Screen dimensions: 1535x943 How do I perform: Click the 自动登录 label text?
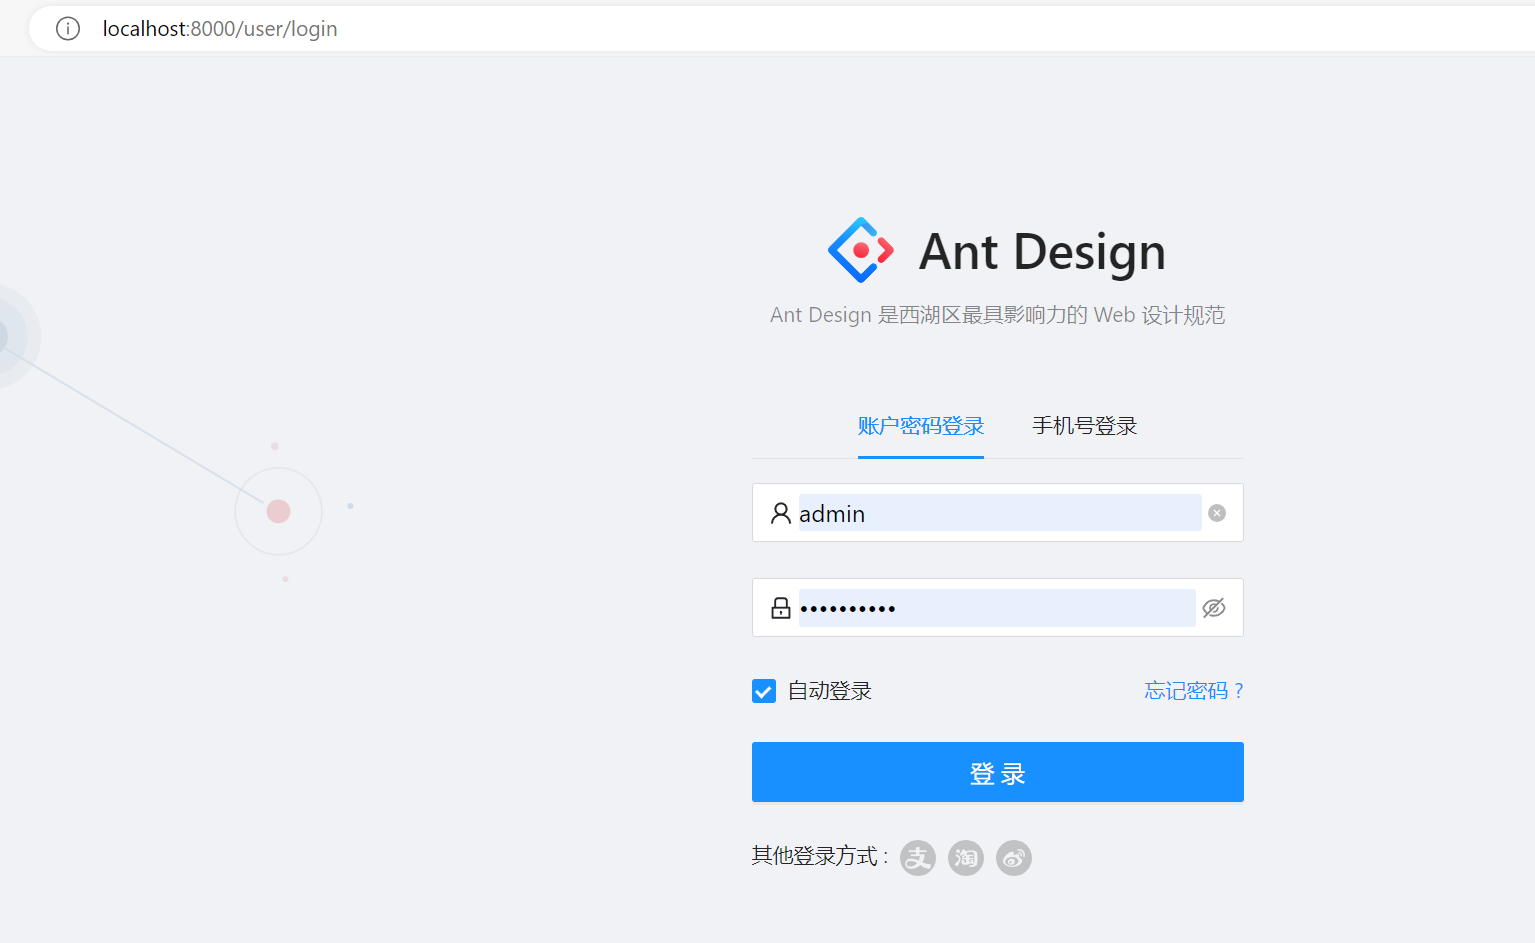click(830, 691)
